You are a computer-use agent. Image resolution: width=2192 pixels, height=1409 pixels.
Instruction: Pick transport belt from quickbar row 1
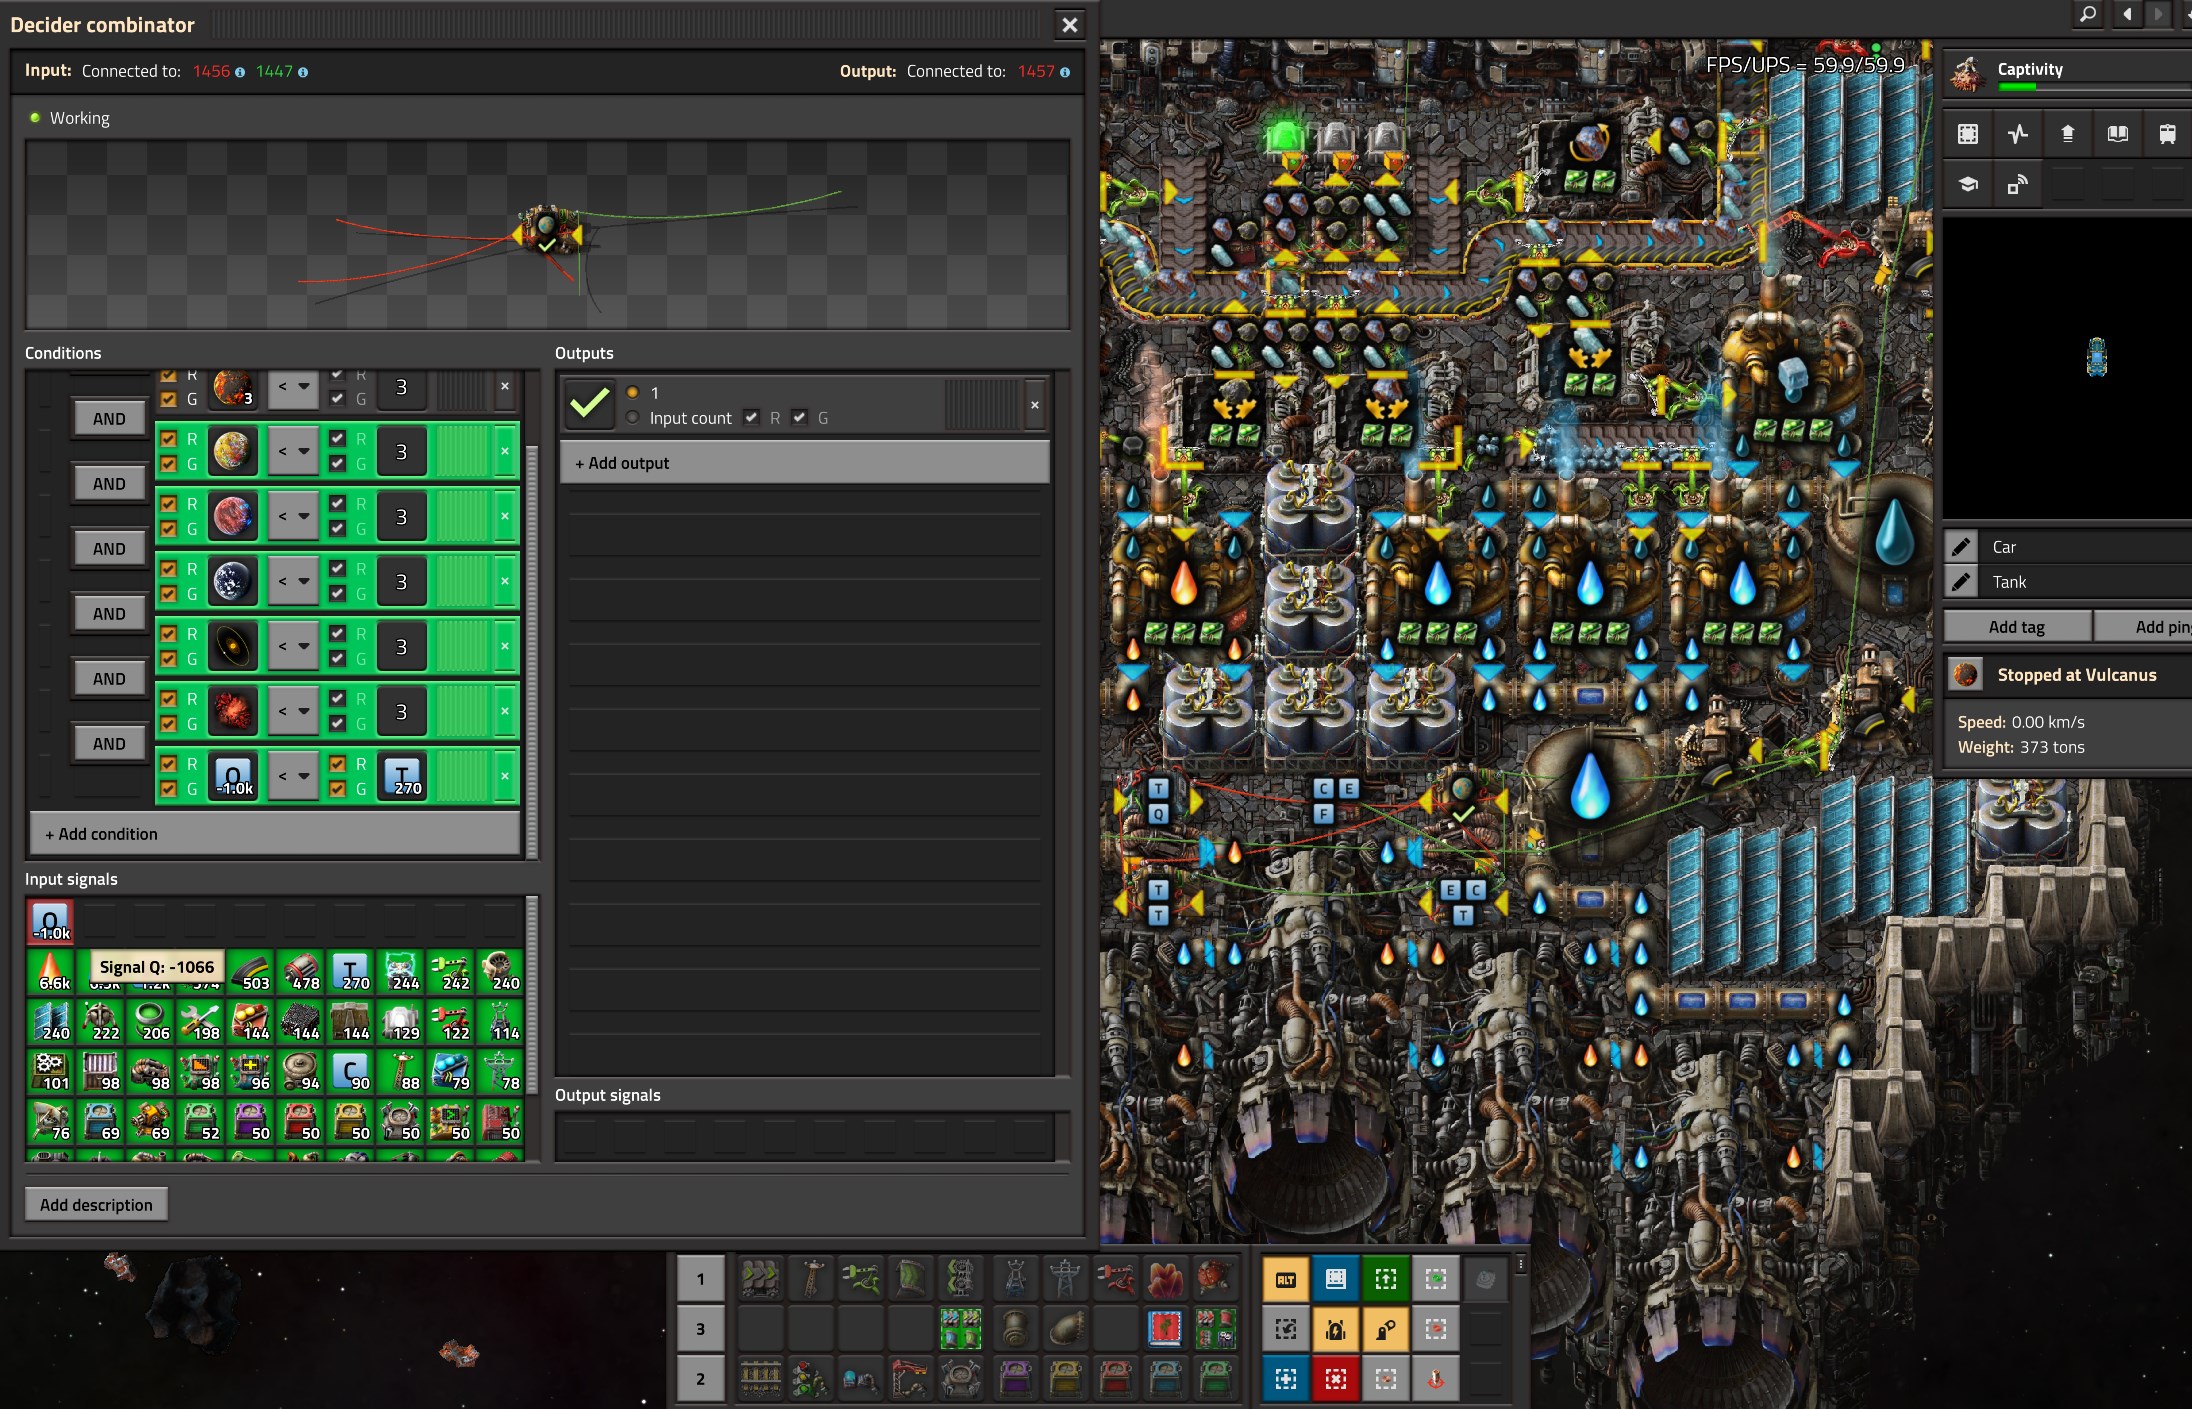coord(761,1279)
